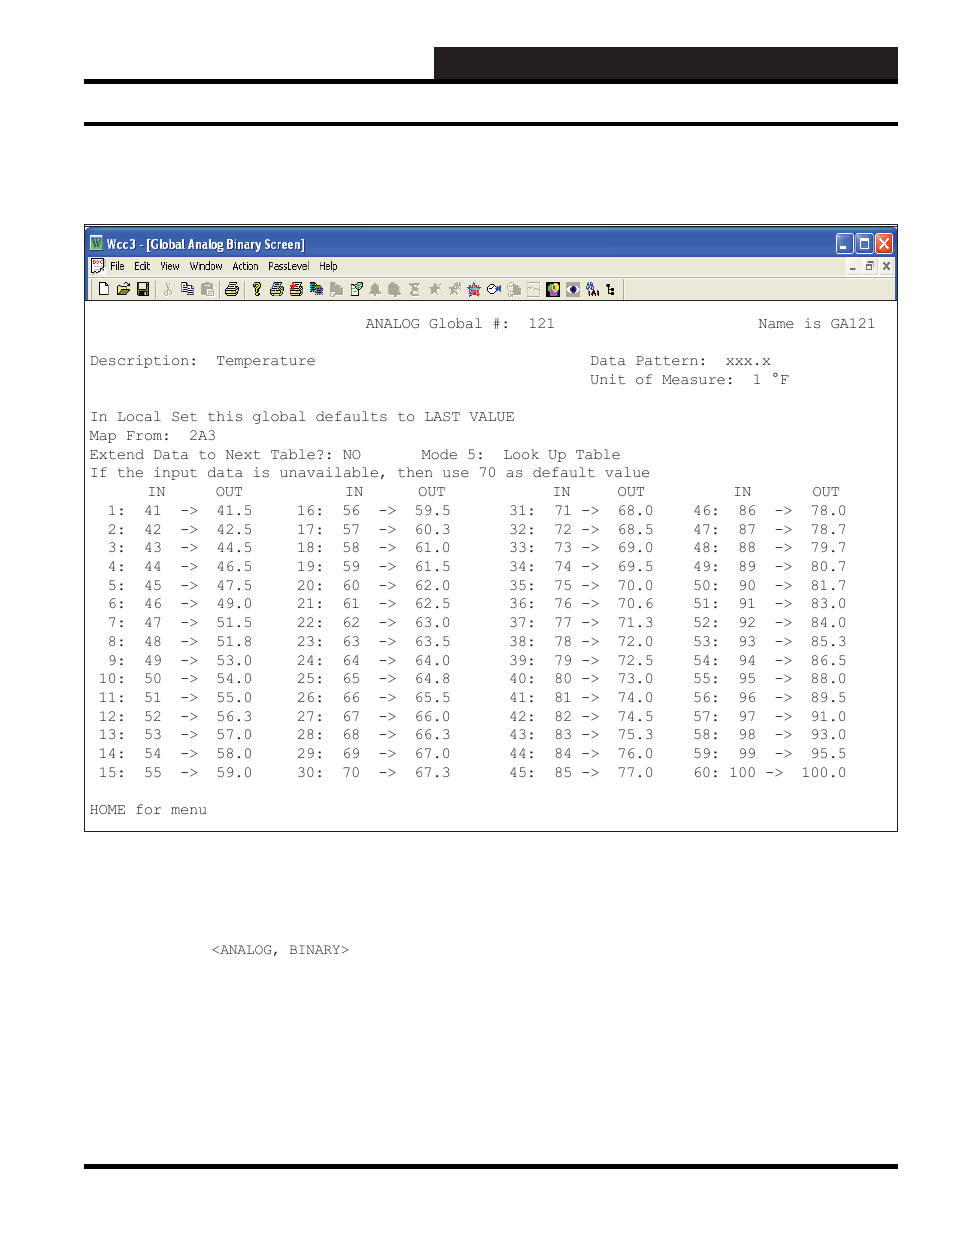Click the printer icon with red arrow
The width and height of the screenshot is (954, 1235).
[x=296, y=289]
